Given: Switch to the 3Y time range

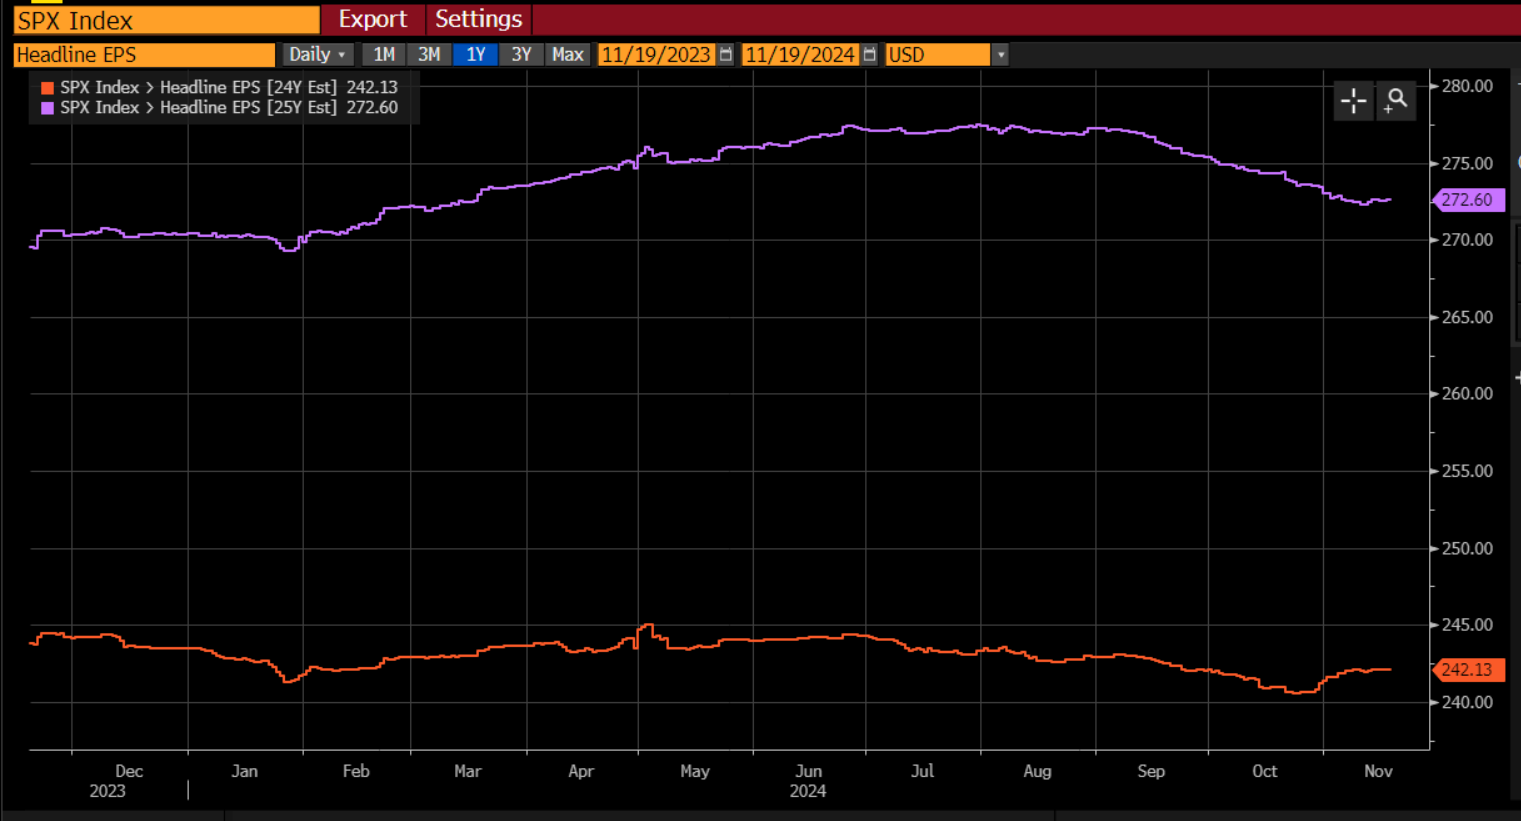Looking at the screenshot, I should pos(521,55).
